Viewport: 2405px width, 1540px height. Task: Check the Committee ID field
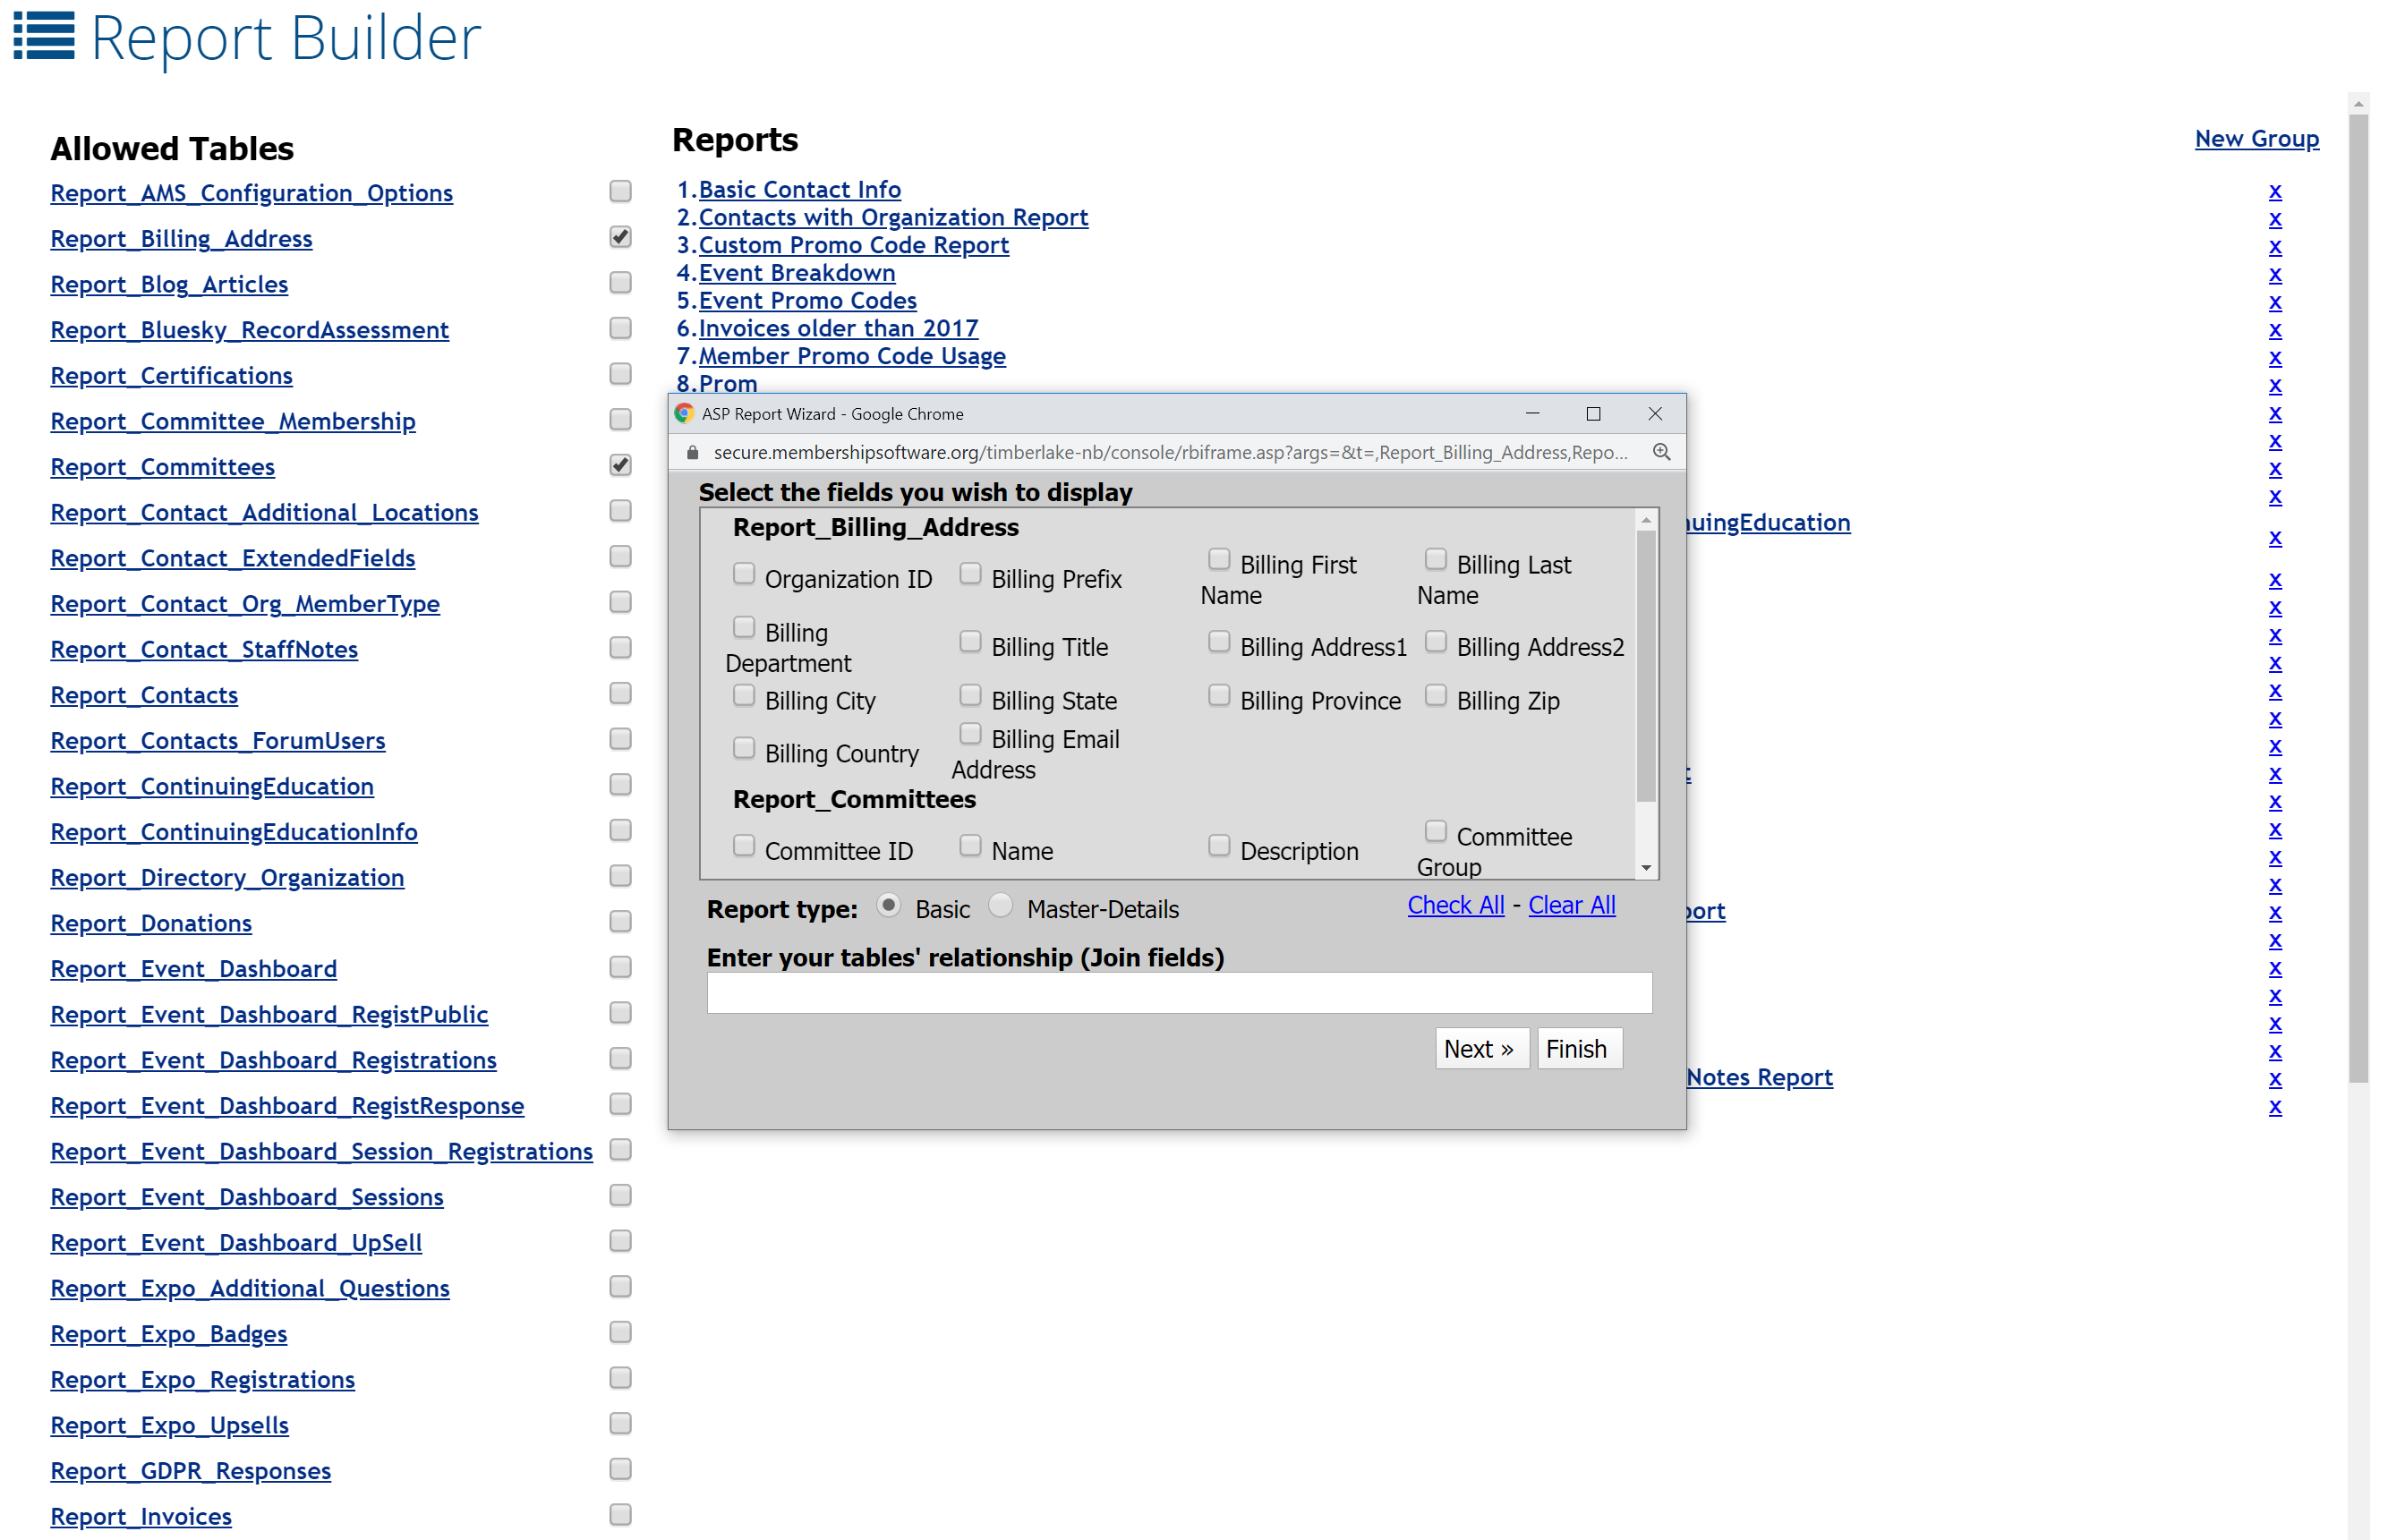[744, 845]
